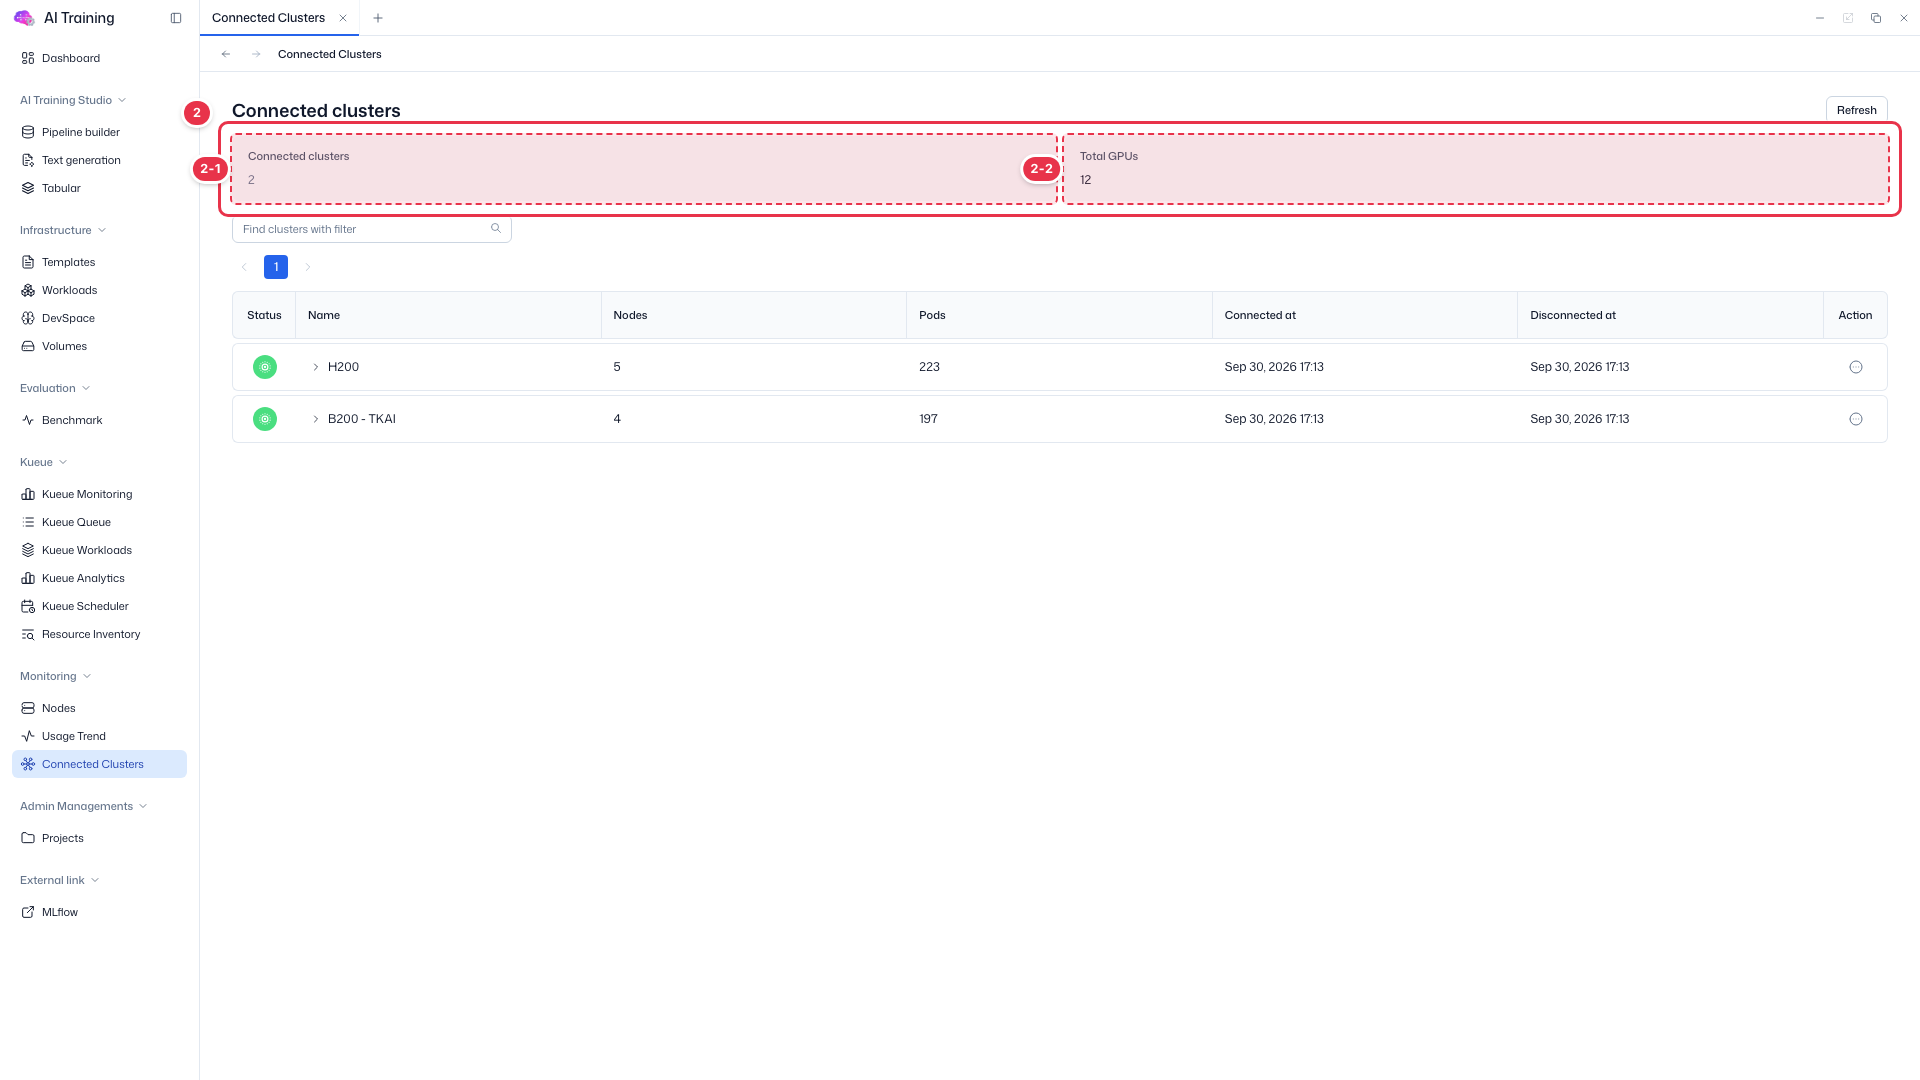1920x1080 pixels.
Task: Open the Nodes monitoring page
Action: (x=99, y=708)
